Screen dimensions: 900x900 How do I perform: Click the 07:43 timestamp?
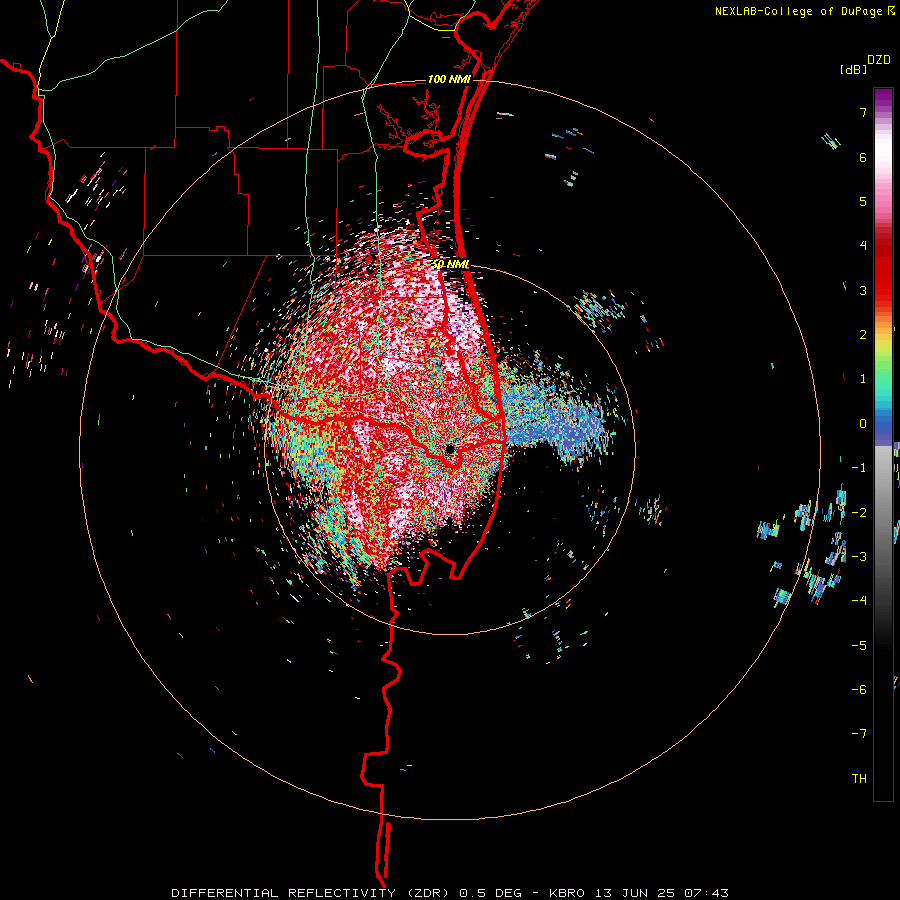(707, 893)
